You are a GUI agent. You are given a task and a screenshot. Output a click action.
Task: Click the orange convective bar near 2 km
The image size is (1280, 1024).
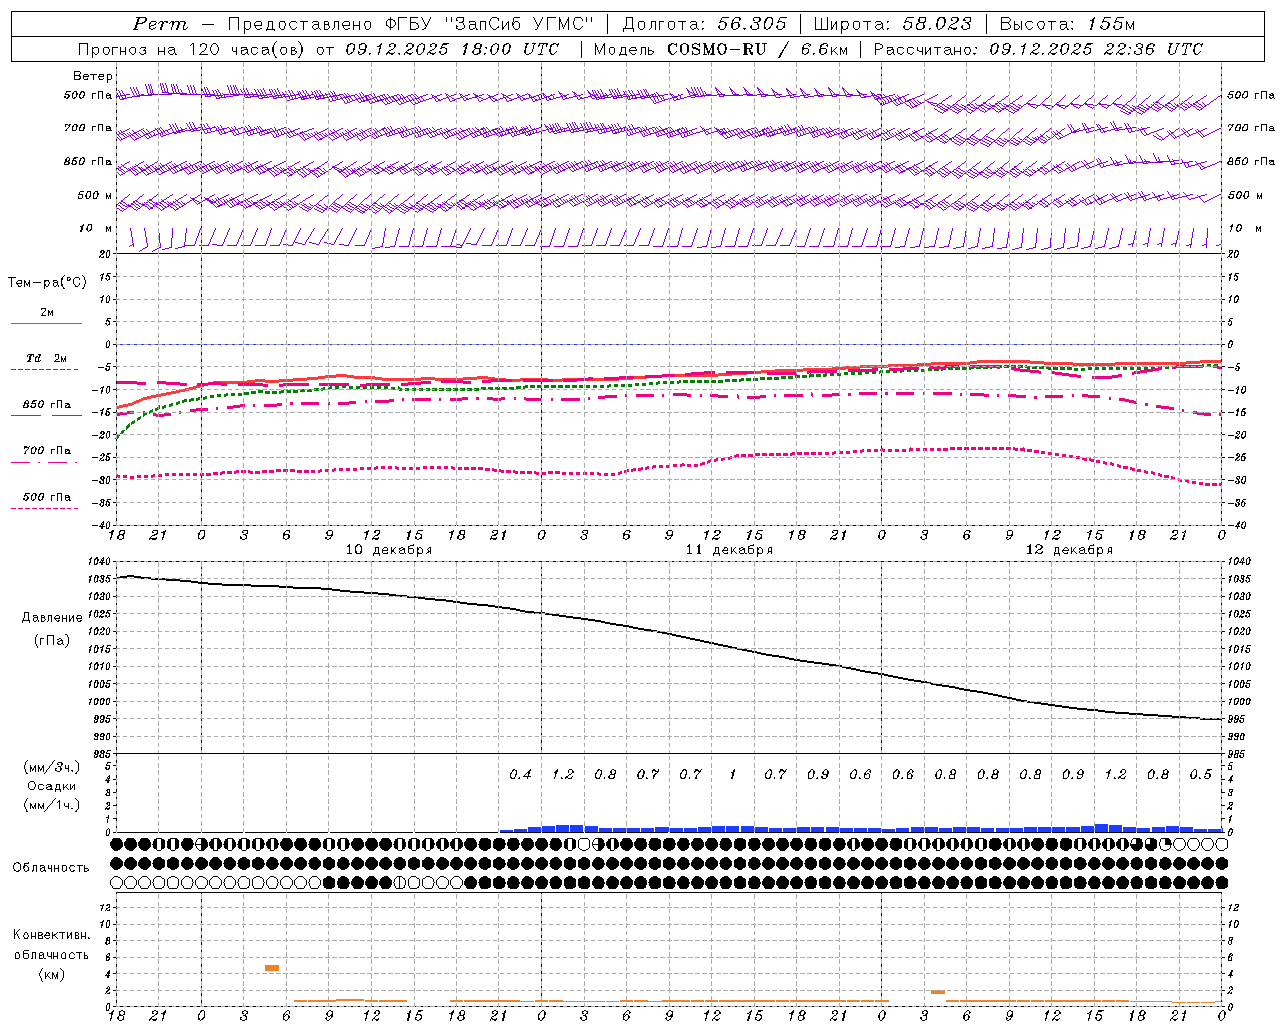[x=938, y=992]
